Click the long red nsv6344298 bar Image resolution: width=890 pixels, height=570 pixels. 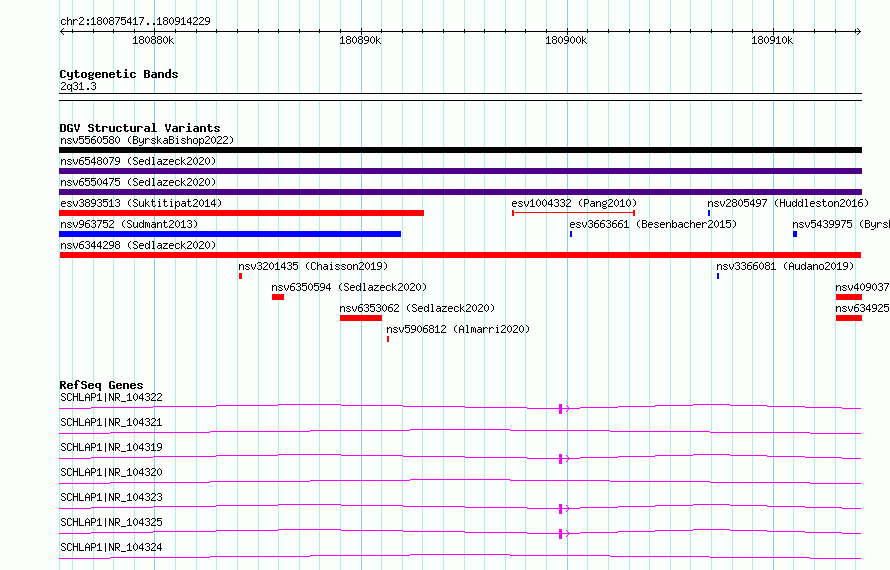tap(460, 255)
